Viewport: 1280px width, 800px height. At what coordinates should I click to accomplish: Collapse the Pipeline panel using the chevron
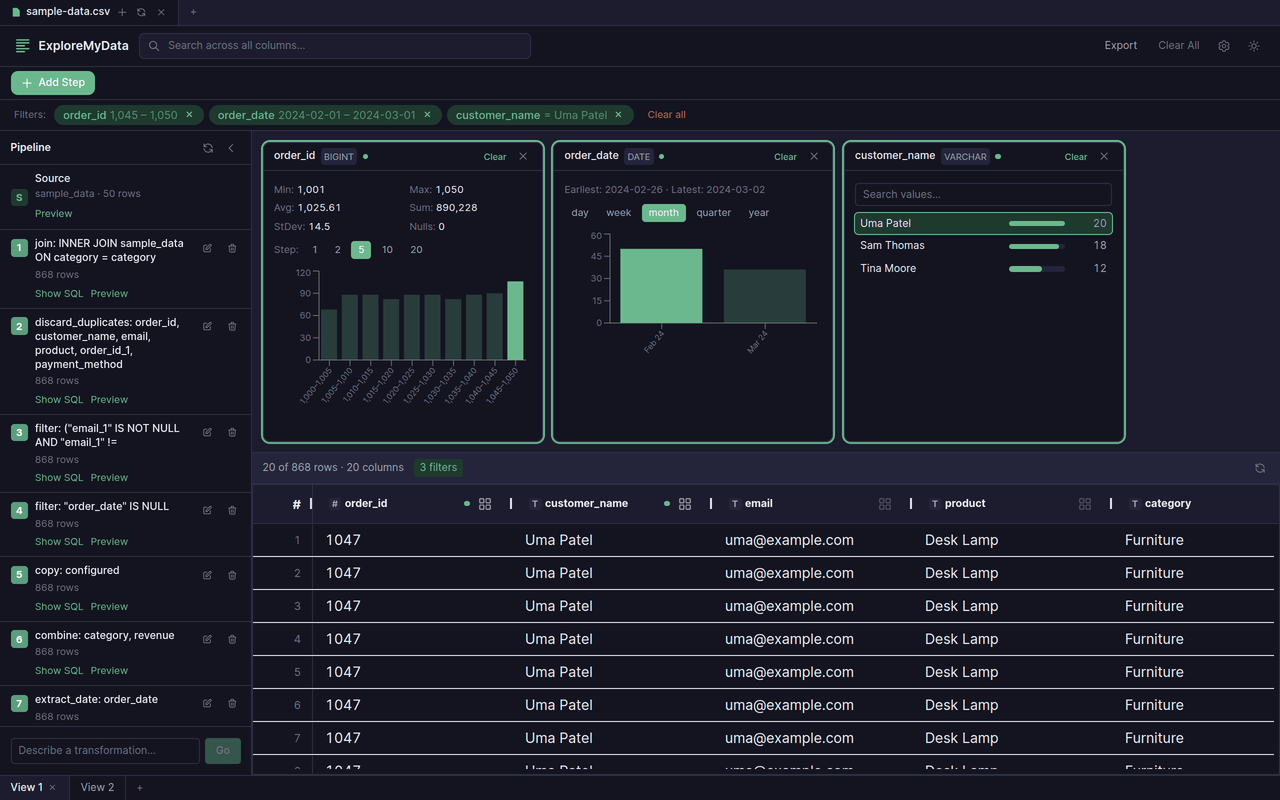coord(231,147)
